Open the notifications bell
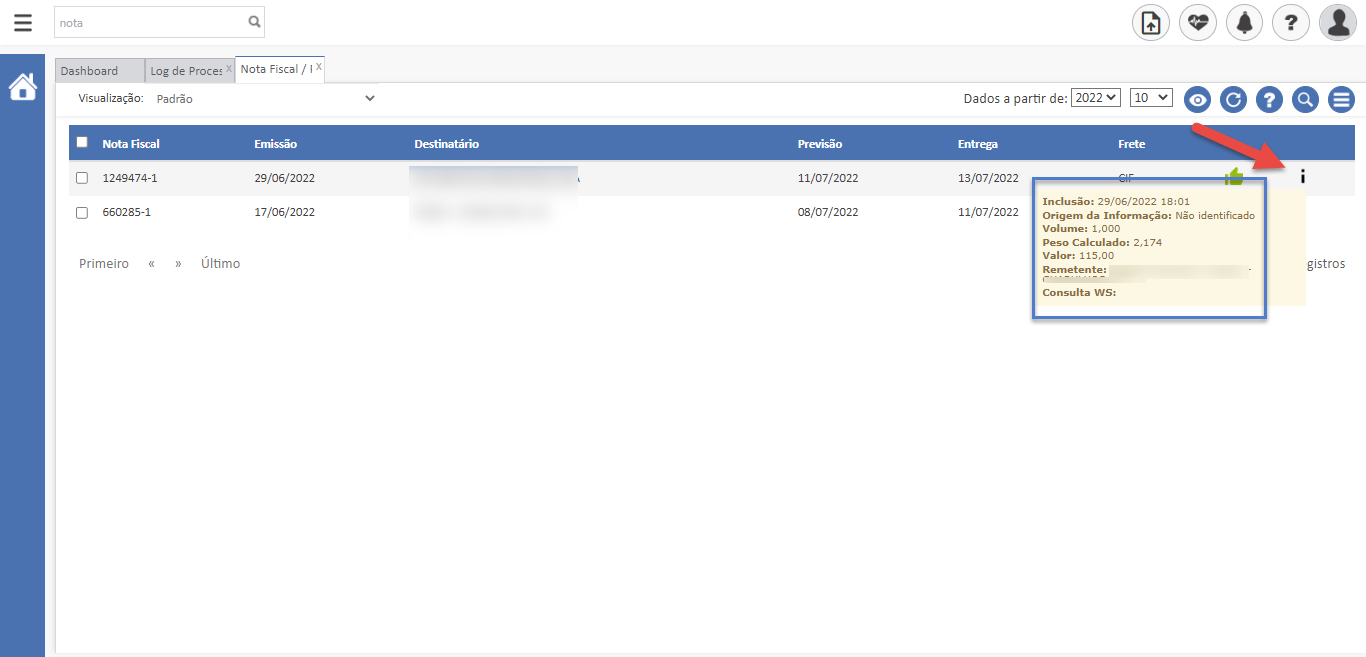 [1244, 22]
